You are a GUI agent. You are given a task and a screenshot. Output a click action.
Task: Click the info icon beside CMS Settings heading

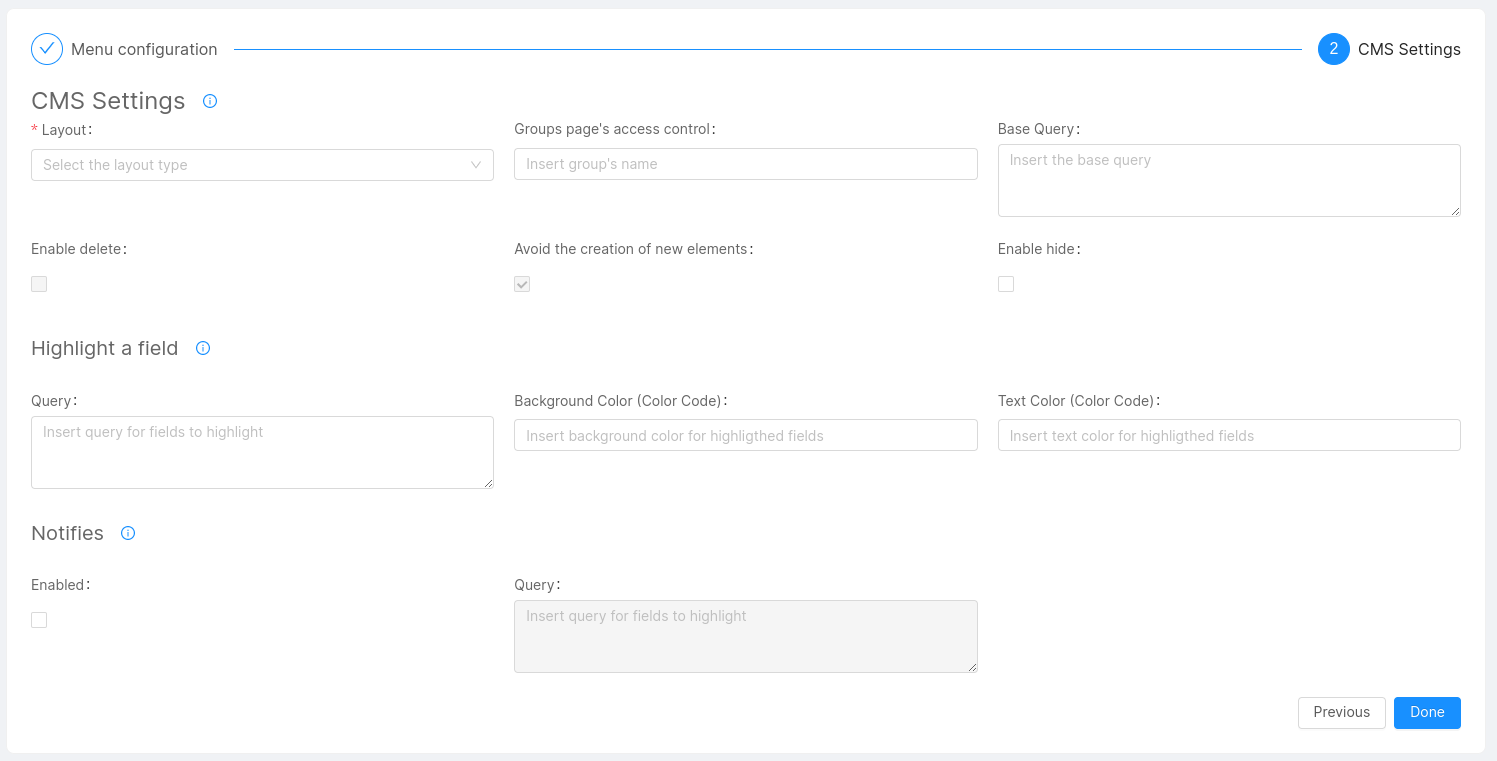coord(210,100)
